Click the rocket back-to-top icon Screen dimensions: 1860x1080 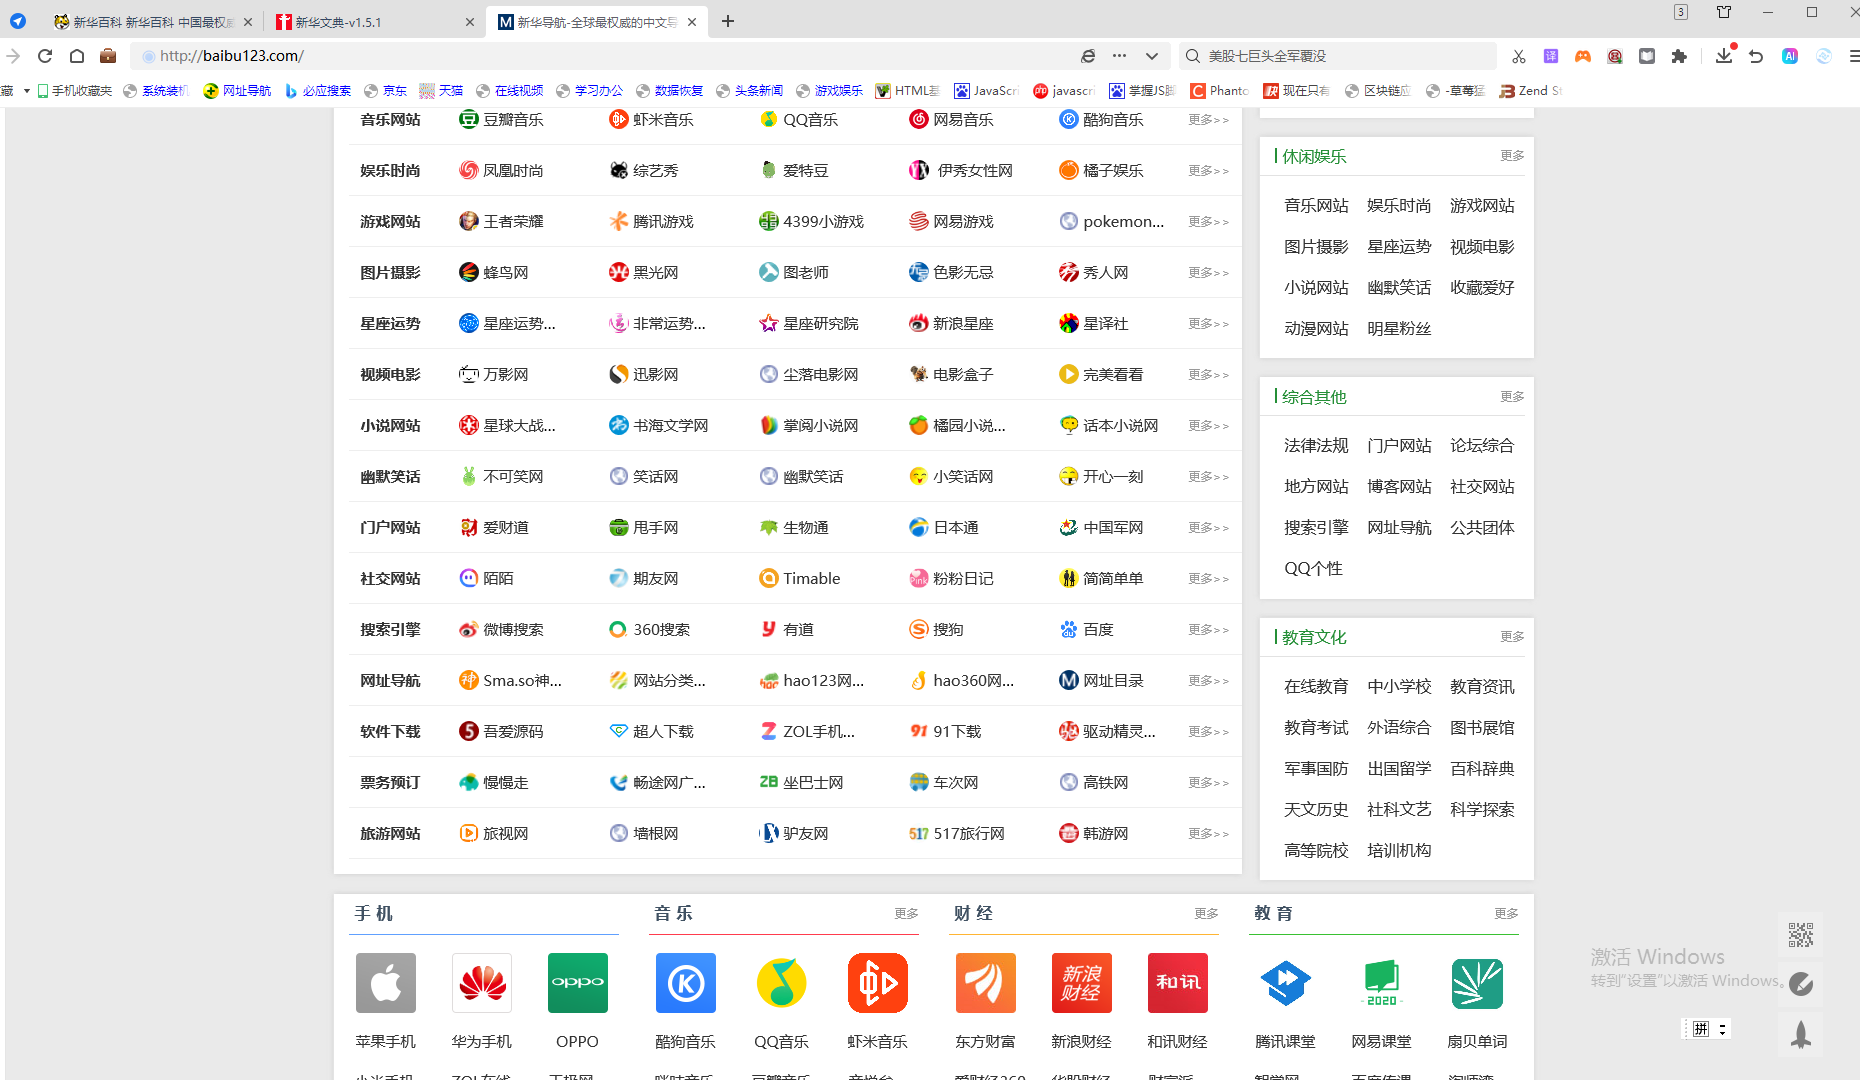[1801, 1034]
